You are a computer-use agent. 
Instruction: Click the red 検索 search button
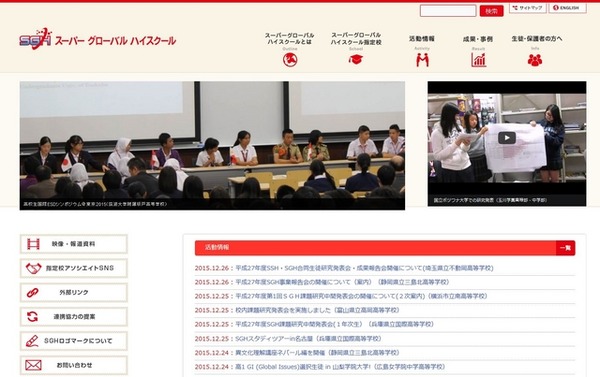[491, 11]
